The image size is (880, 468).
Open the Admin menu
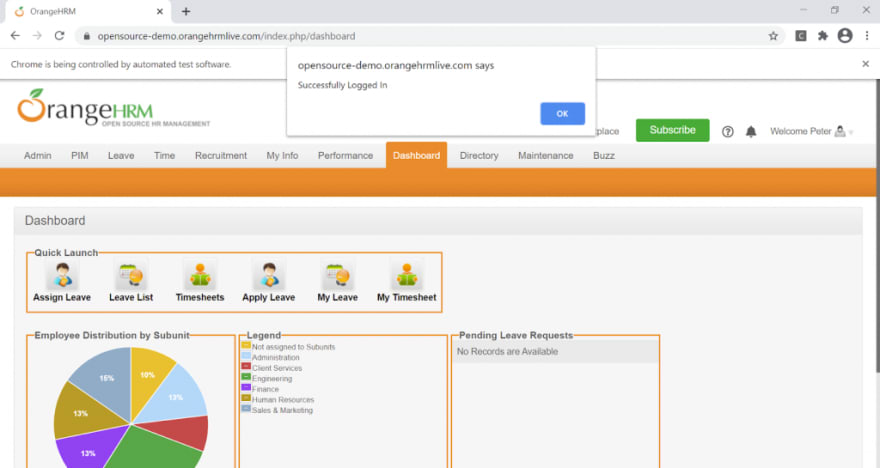(x=38, y=155)
